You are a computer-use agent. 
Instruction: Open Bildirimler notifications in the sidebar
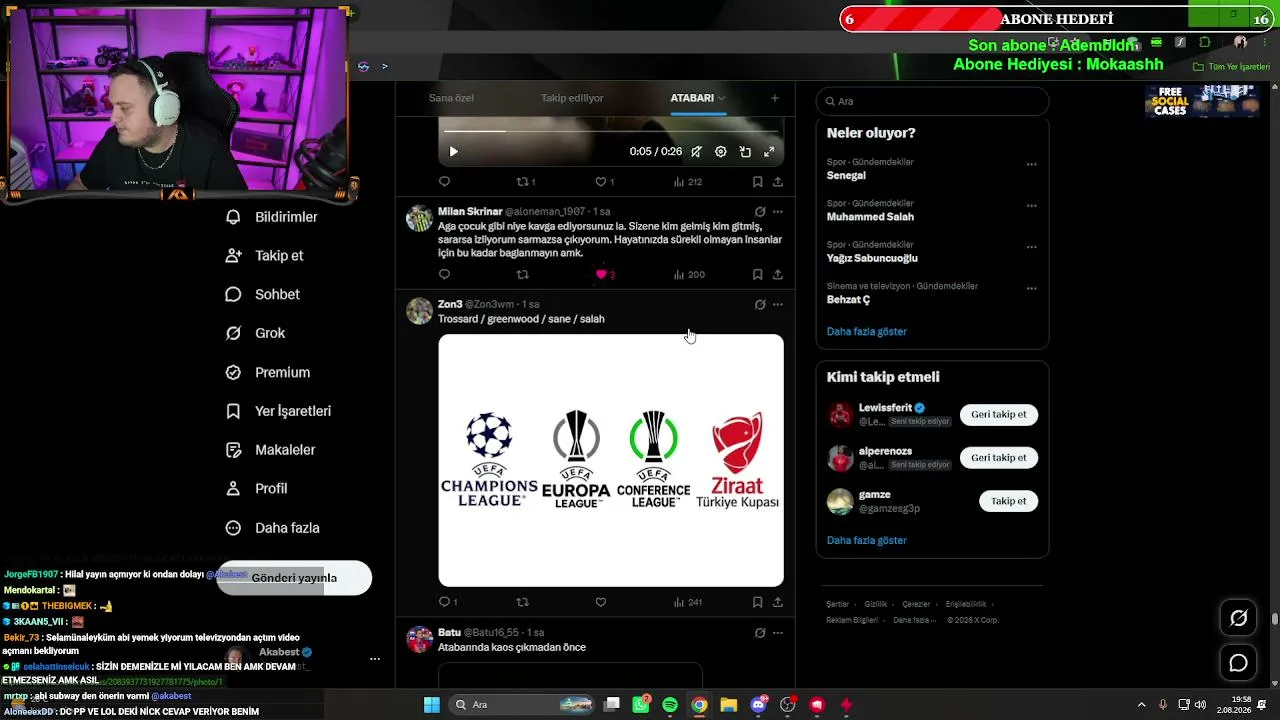click(271, 217)
